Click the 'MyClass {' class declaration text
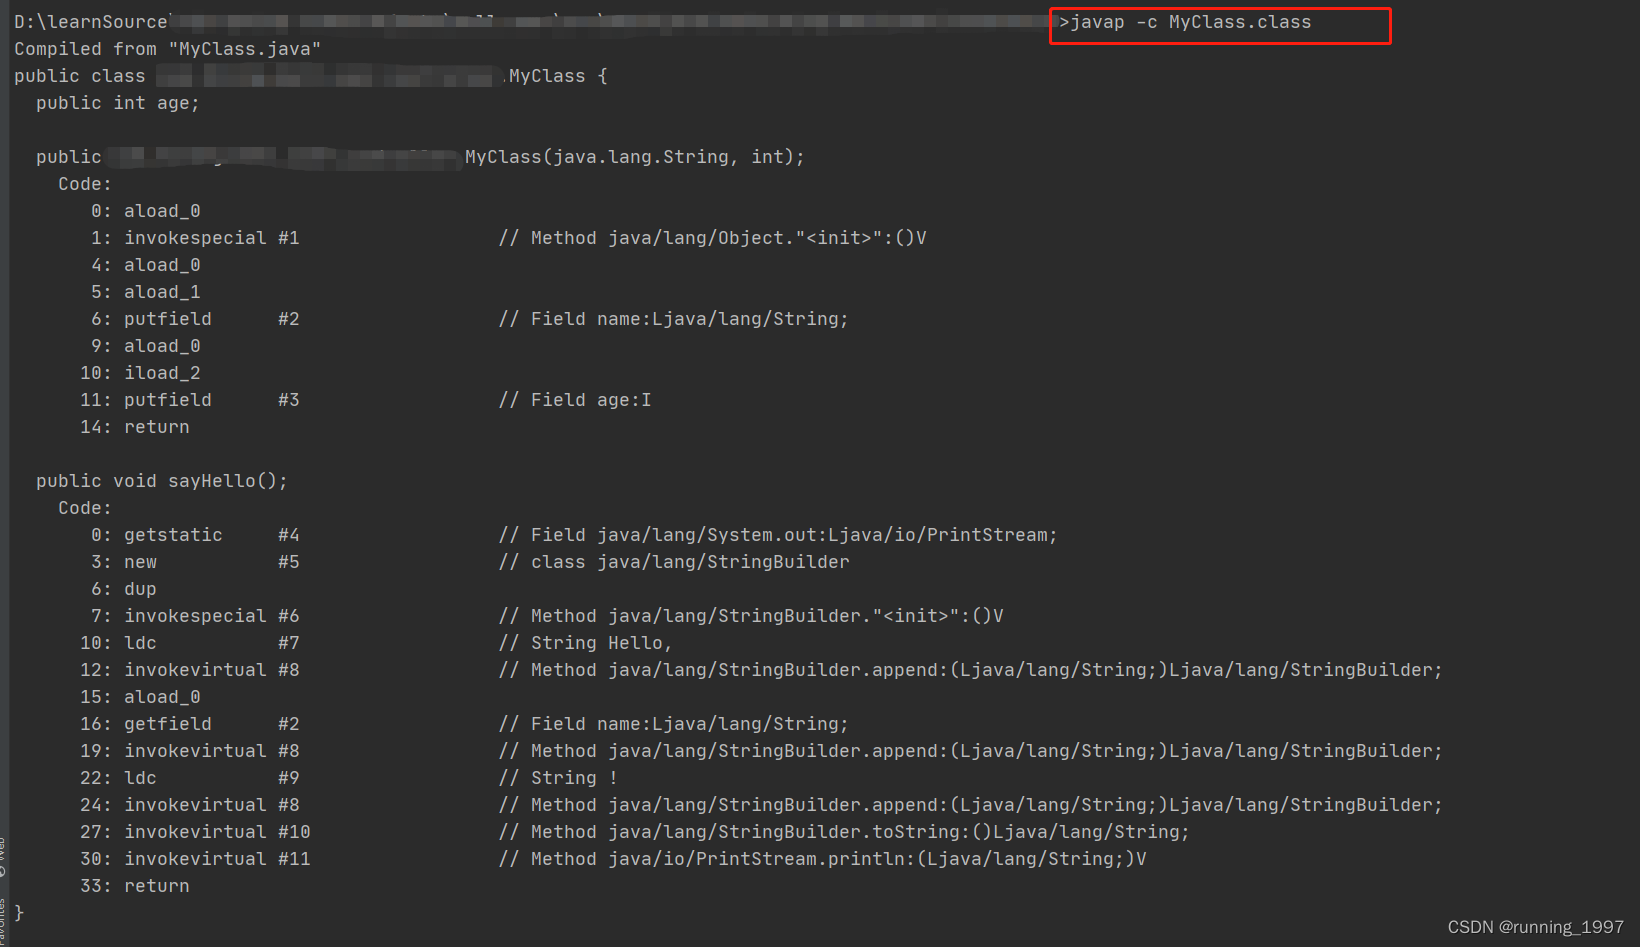This screenshot has height=947, width=1640. click(558, 76)
